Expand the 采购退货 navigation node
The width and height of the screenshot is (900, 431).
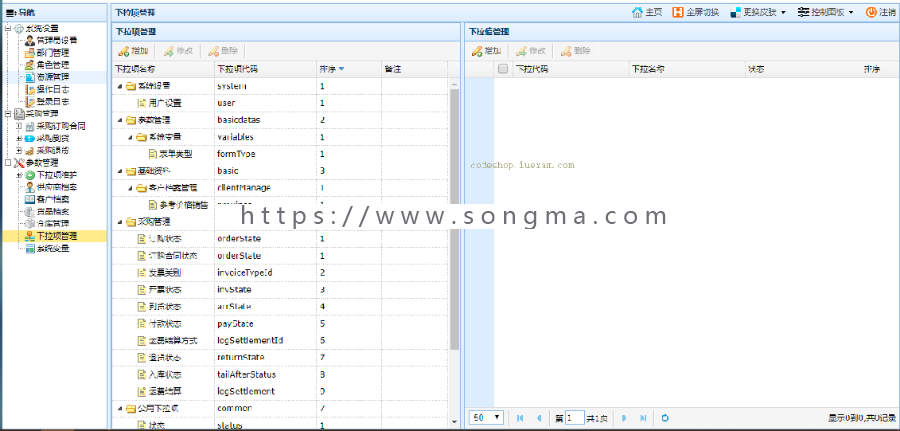[x=19, y=150]
